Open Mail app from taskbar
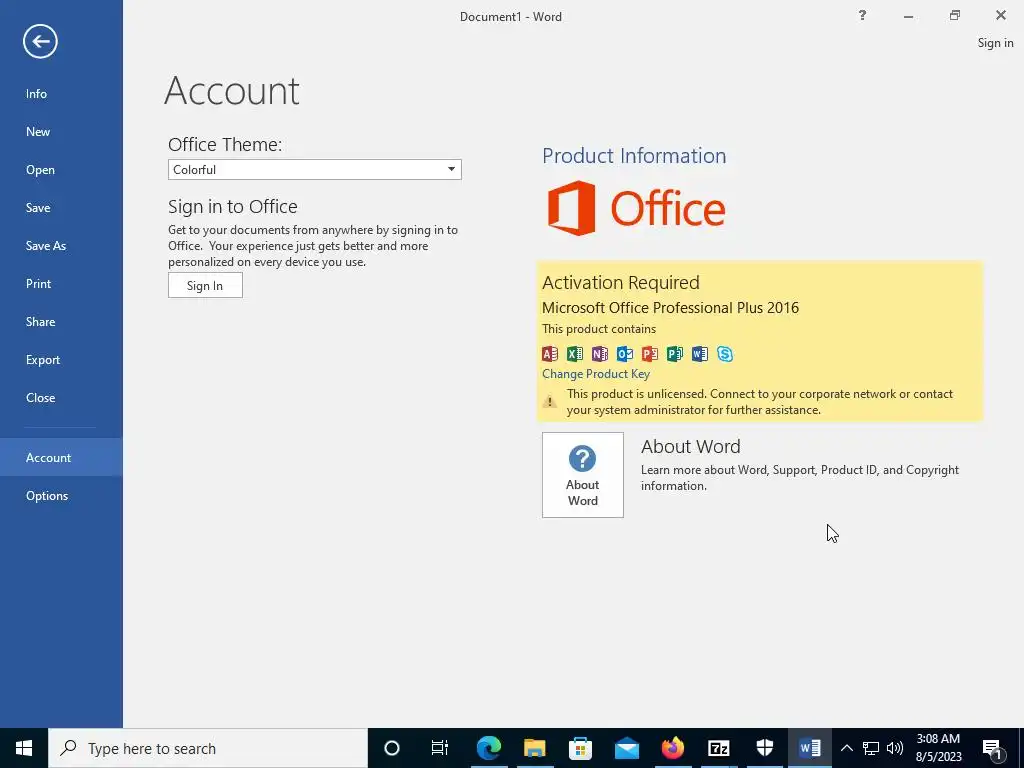This screenshot has height=768, width=1024. 626,748
